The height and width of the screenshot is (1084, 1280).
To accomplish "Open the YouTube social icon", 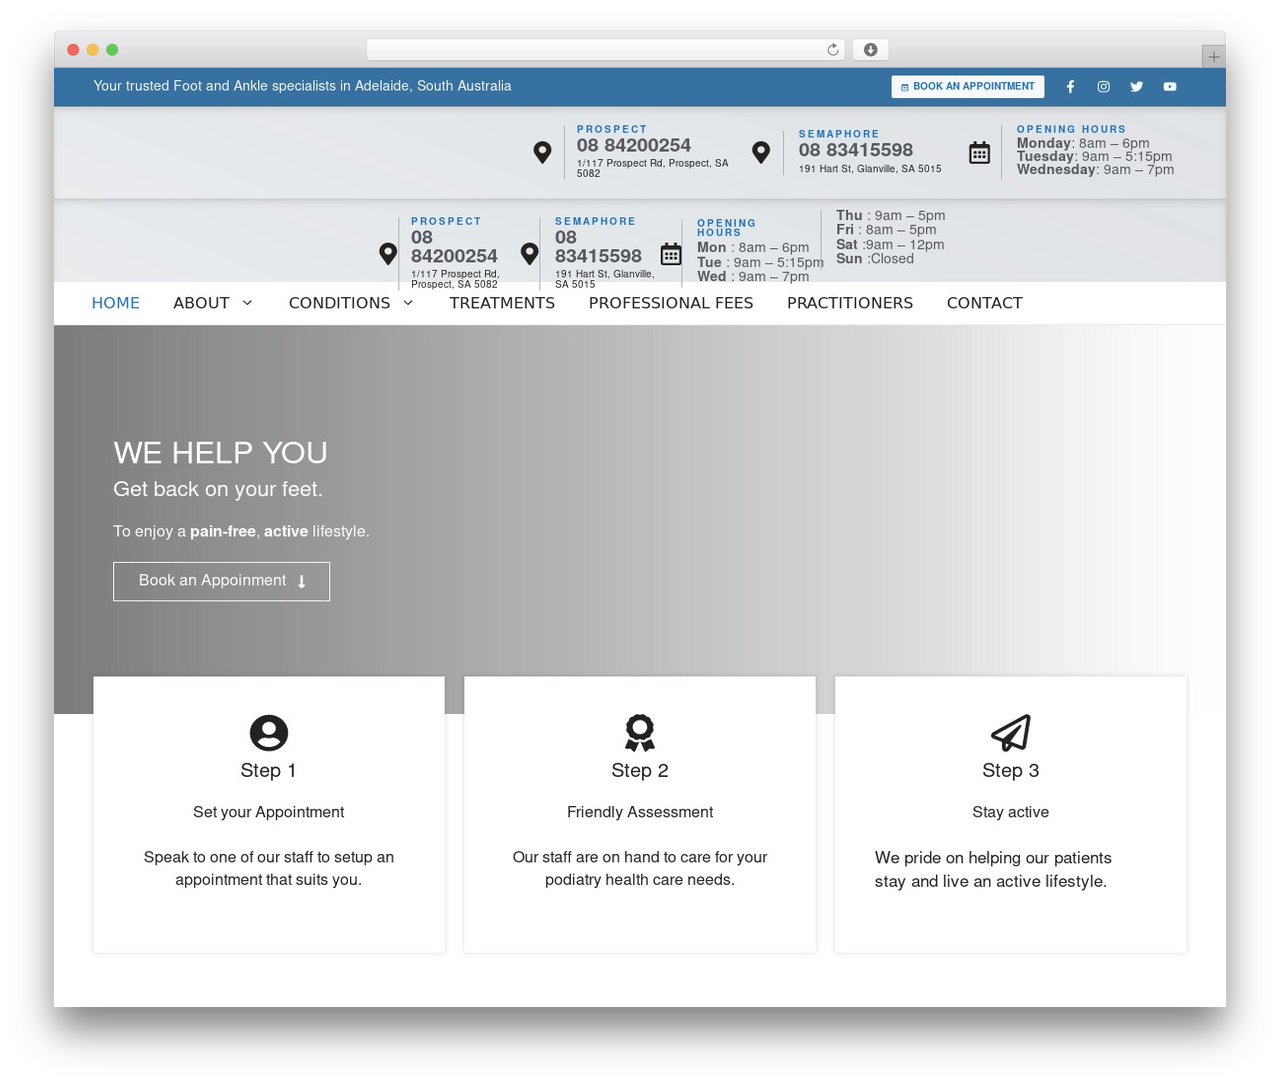I will pos(1169,87).
